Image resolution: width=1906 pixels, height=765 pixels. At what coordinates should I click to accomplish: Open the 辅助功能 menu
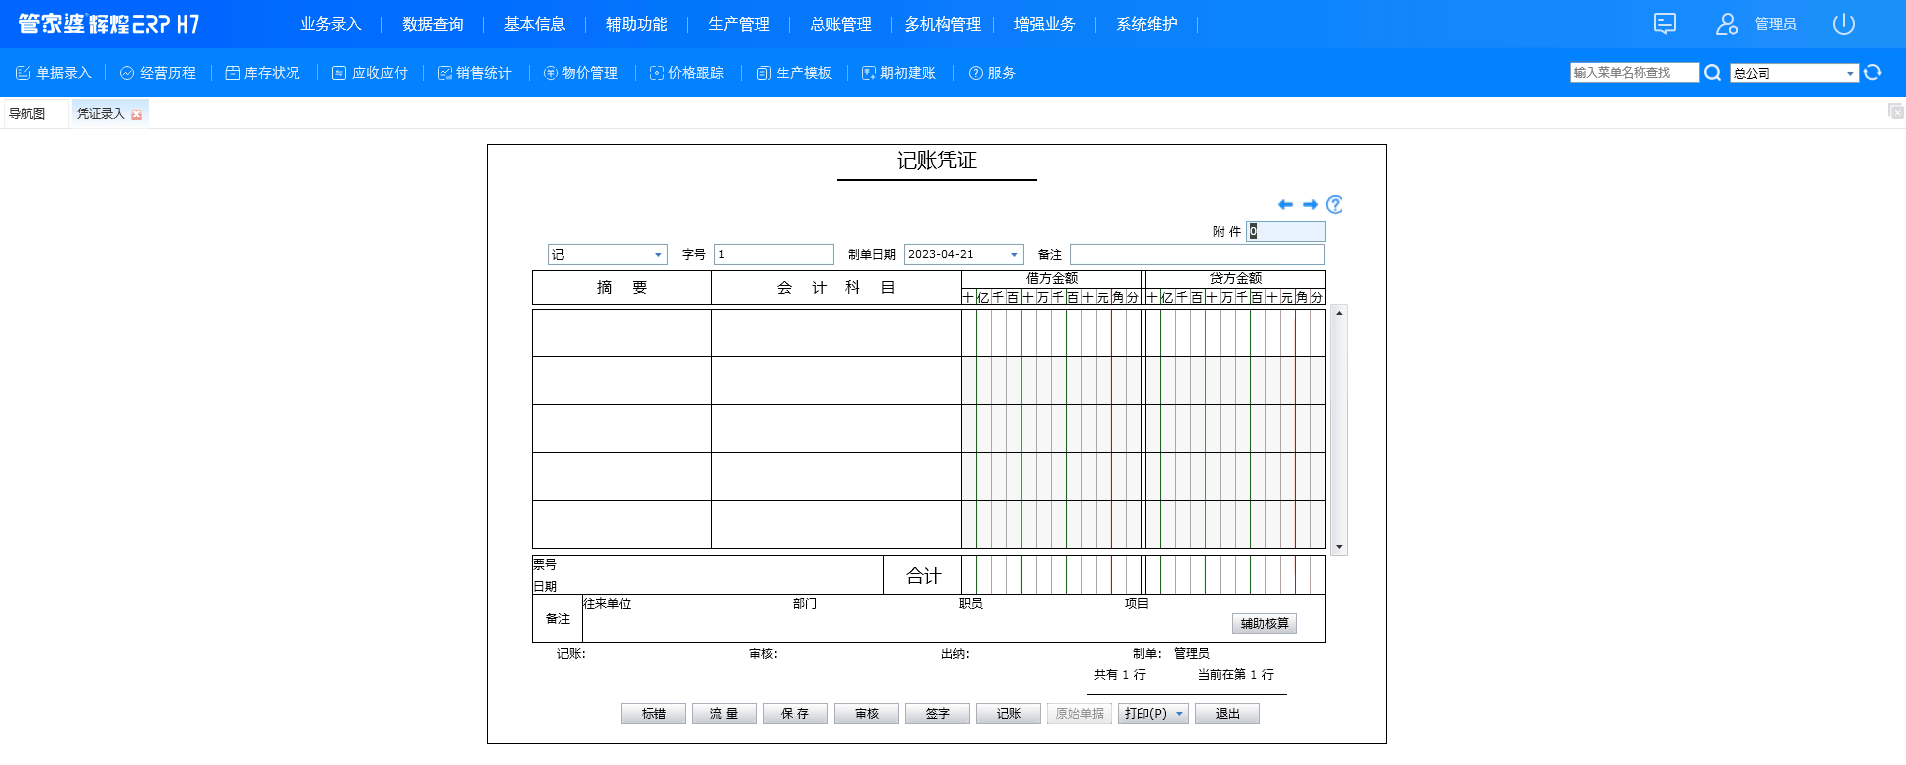pyautogui.click(x=637, y=24)
